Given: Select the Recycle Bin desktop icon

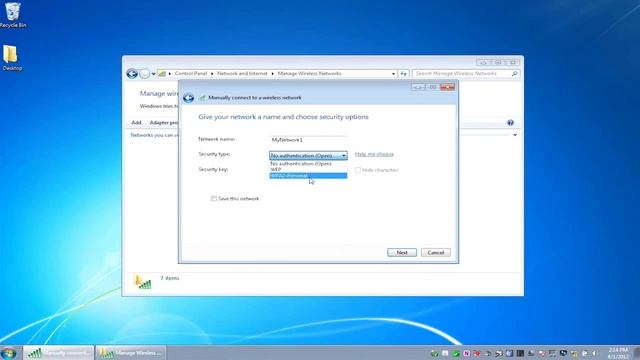Looking at the screenshot, I should coord(13,15).
